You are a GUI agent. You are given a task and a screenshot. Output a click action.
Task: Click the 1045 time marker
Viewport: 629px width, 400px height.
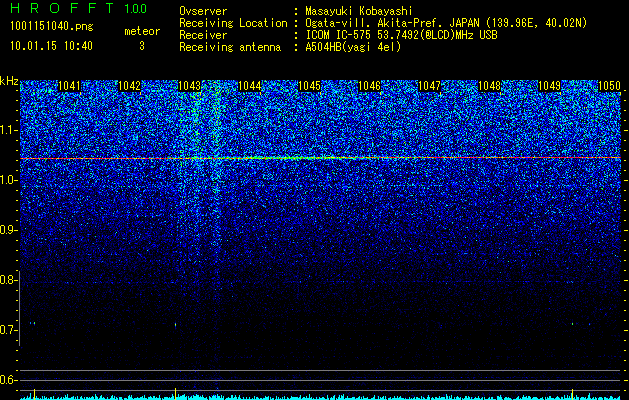pyautogui.click(x=309, y=86)
